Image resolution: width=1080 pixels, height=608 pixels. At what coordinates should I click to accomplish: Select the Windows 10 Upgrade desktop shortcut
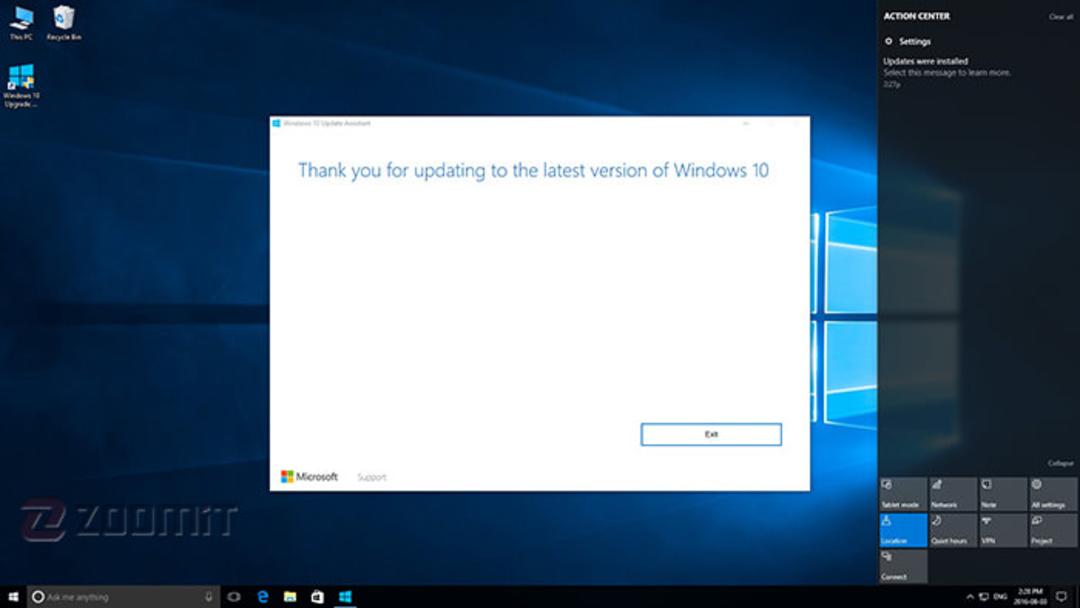click(21, 86)
